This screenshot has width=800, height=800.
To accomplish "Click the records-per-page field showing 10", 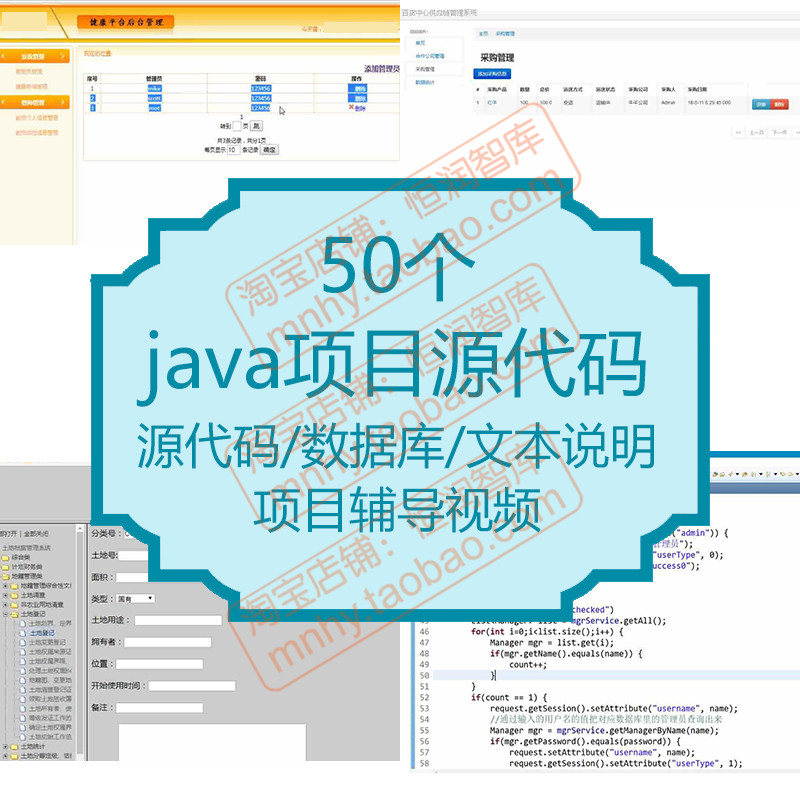I will pos(233,149).
